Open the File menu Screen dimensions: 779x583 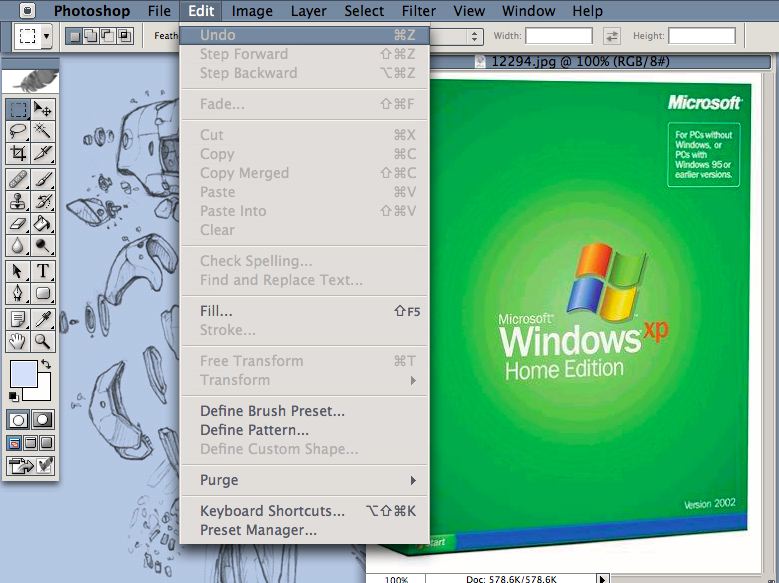(x=159, y=10)
